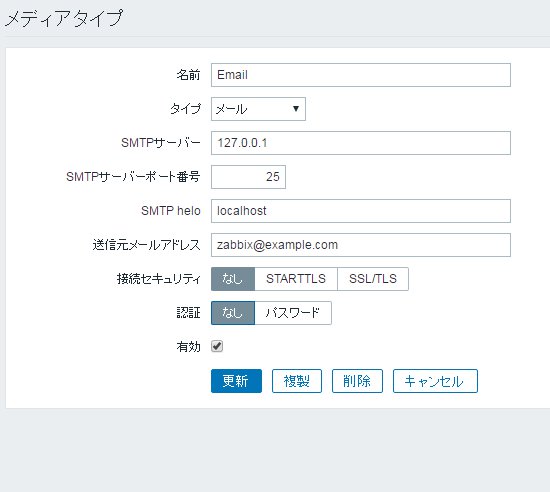
Task: Click the 送信元メールアドレス field
Action: (x=361, y=245)
